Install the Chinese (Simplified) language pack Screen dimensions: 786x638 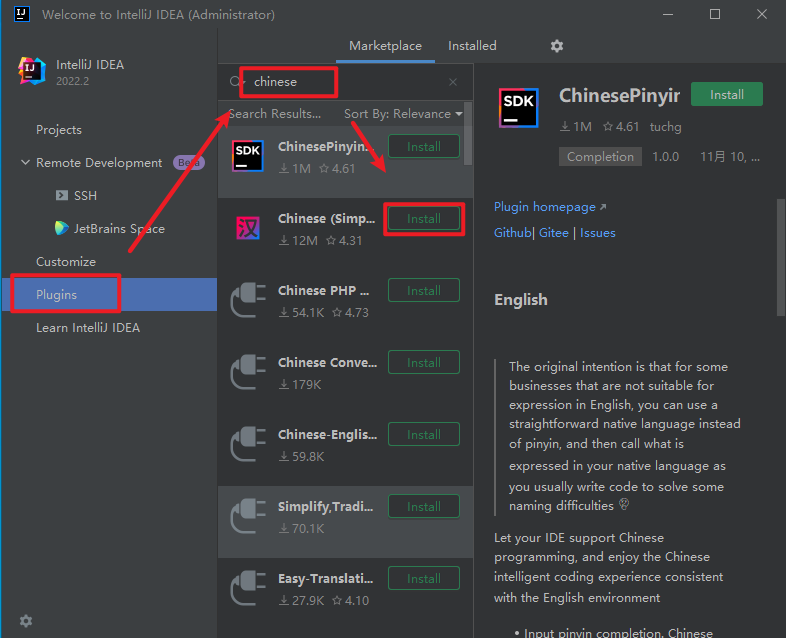424,219
